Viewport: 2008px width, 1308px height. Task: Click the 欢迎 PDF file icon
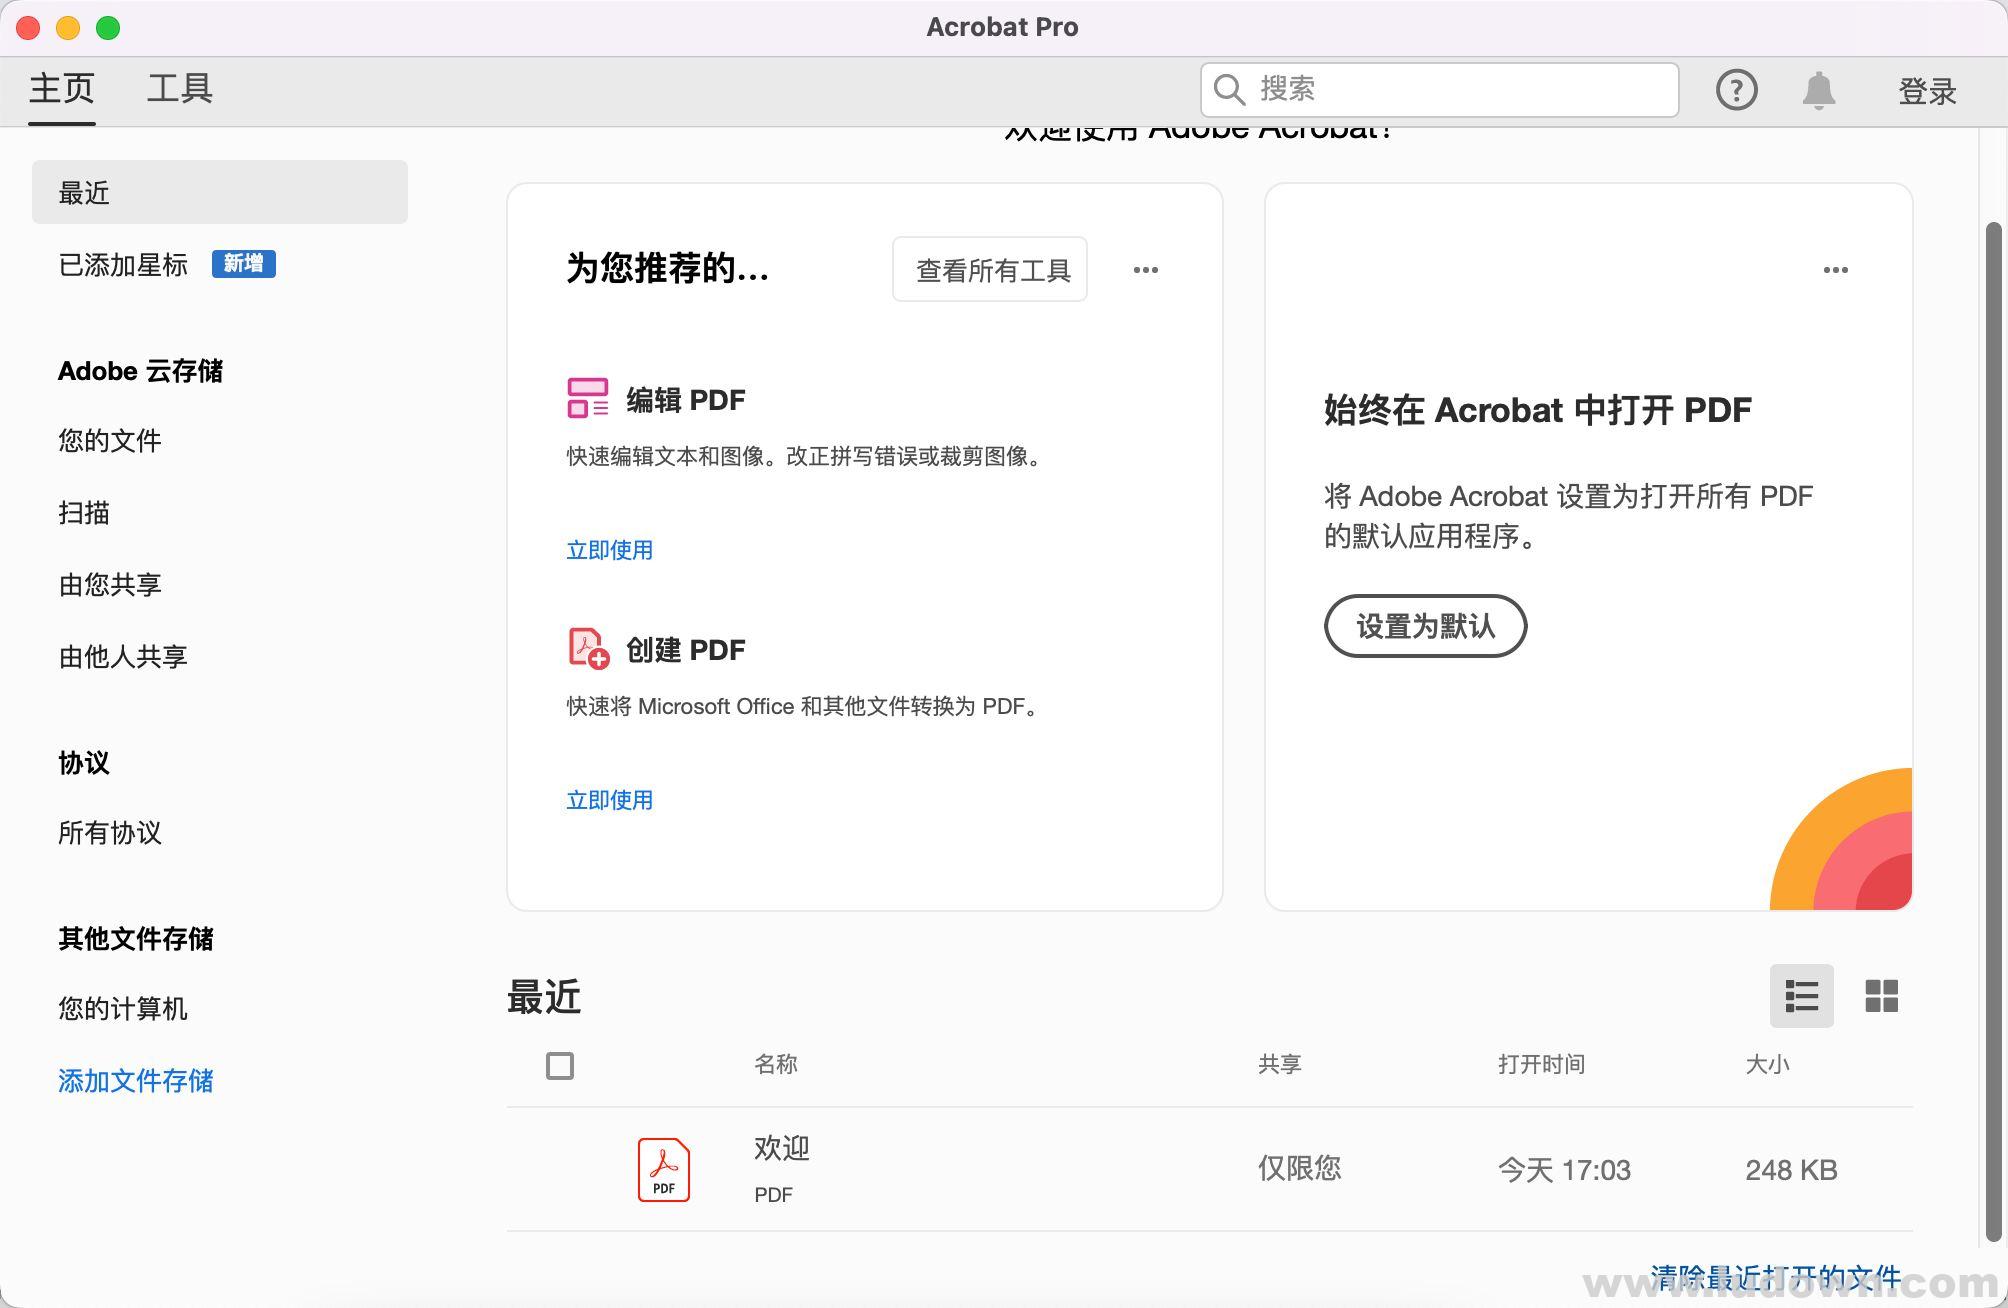click(x=664, y=1169)
